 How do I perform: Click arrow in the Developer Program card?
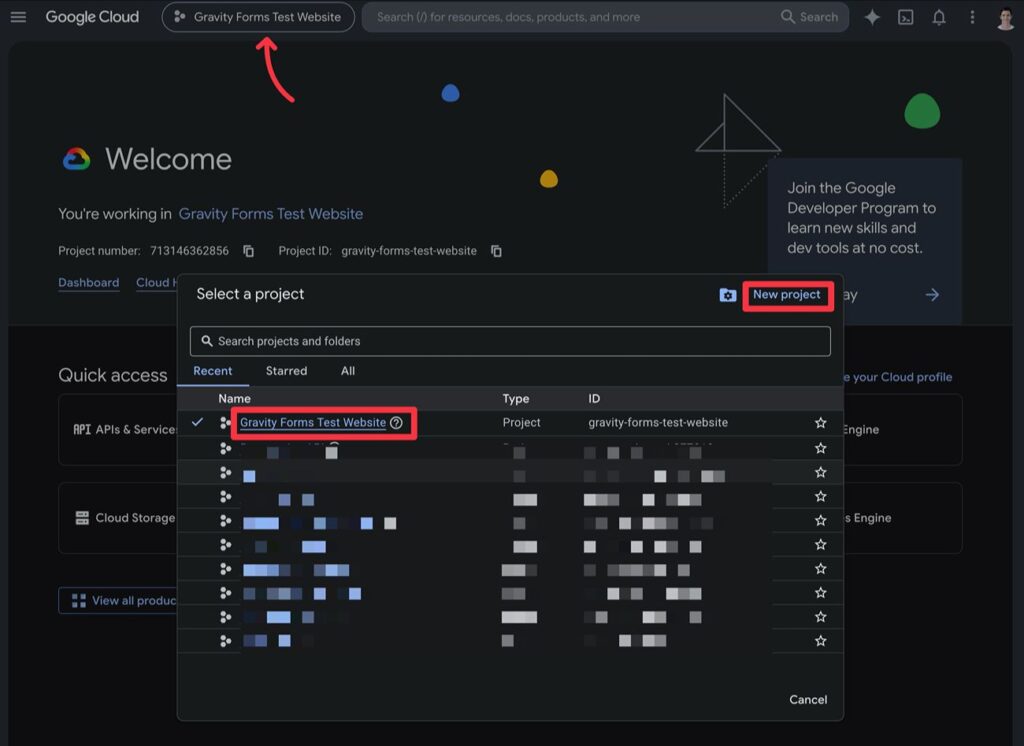coord(932,295)
